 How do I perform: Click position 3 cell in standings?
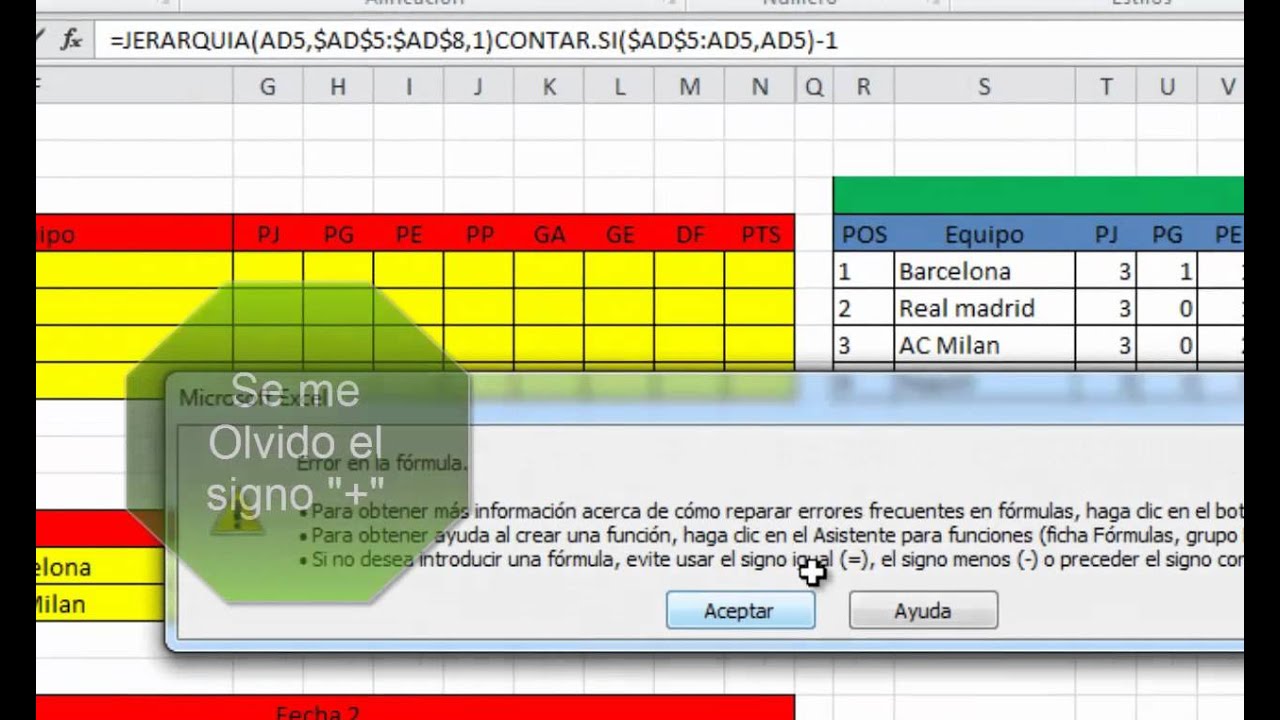coord(863,345)
